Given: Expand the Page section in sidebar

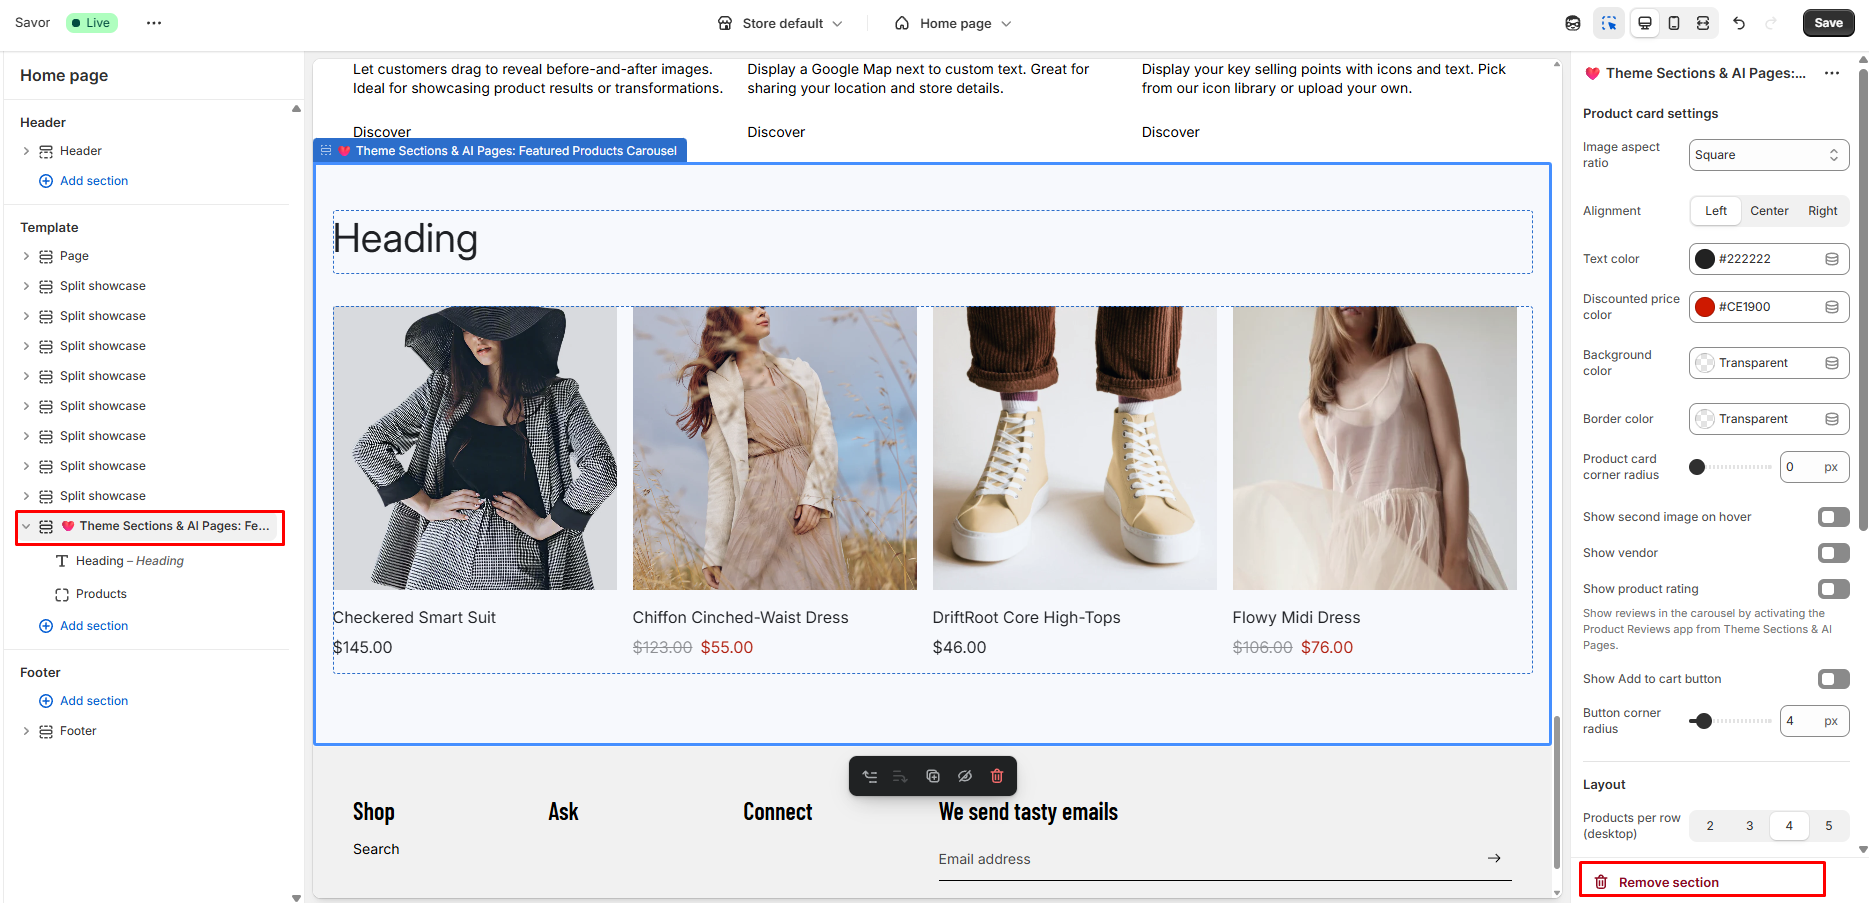Looking at the screenshot, I should 26,256.
